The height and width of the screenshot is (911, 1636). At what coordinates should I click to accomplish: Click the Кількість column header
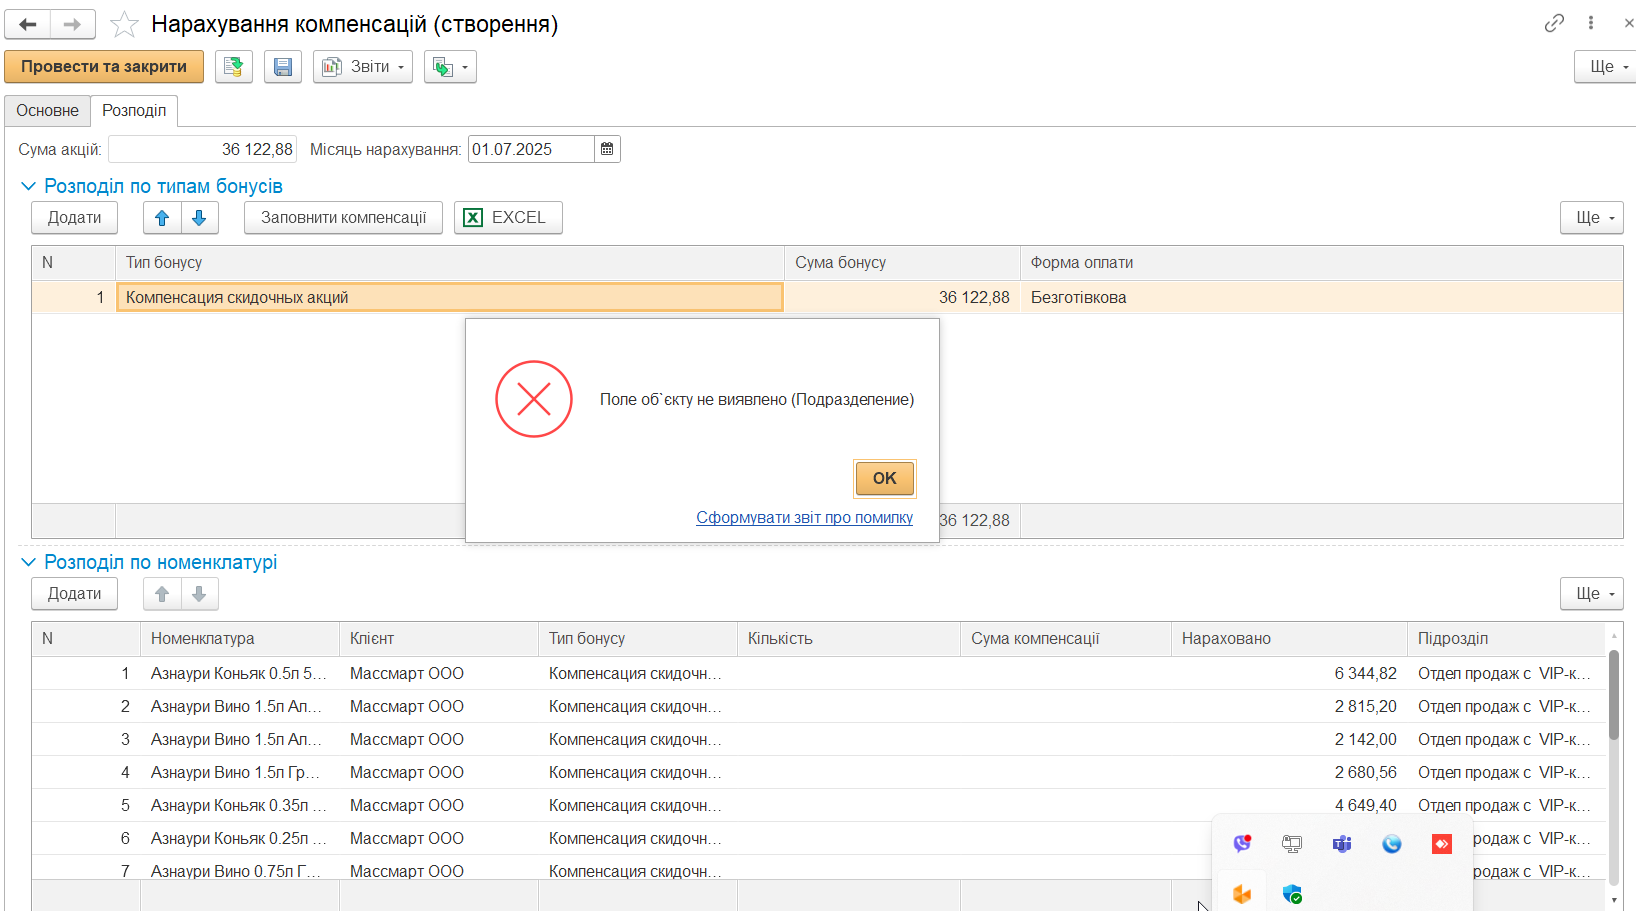click(x=849, y=639)
